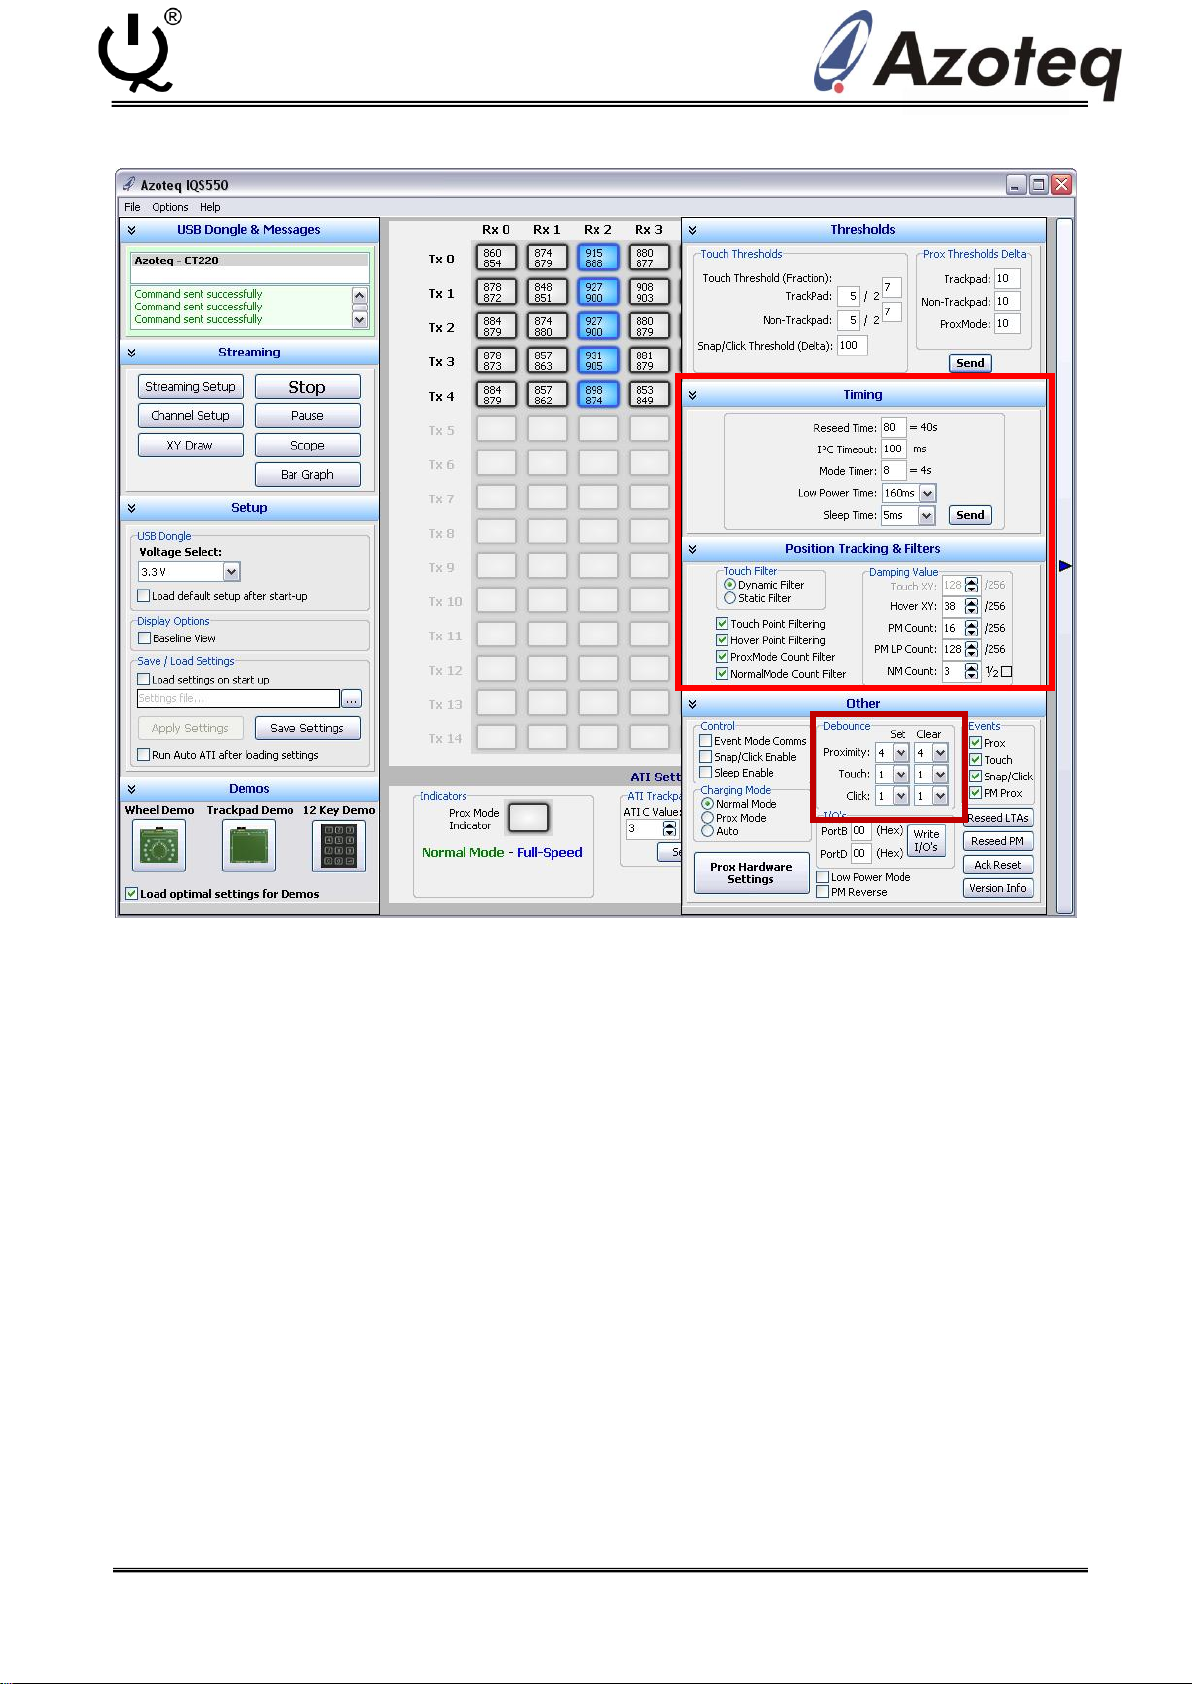Open the Bar Graph view
The image size is (1192, 1684).
(x=307, y=475)
